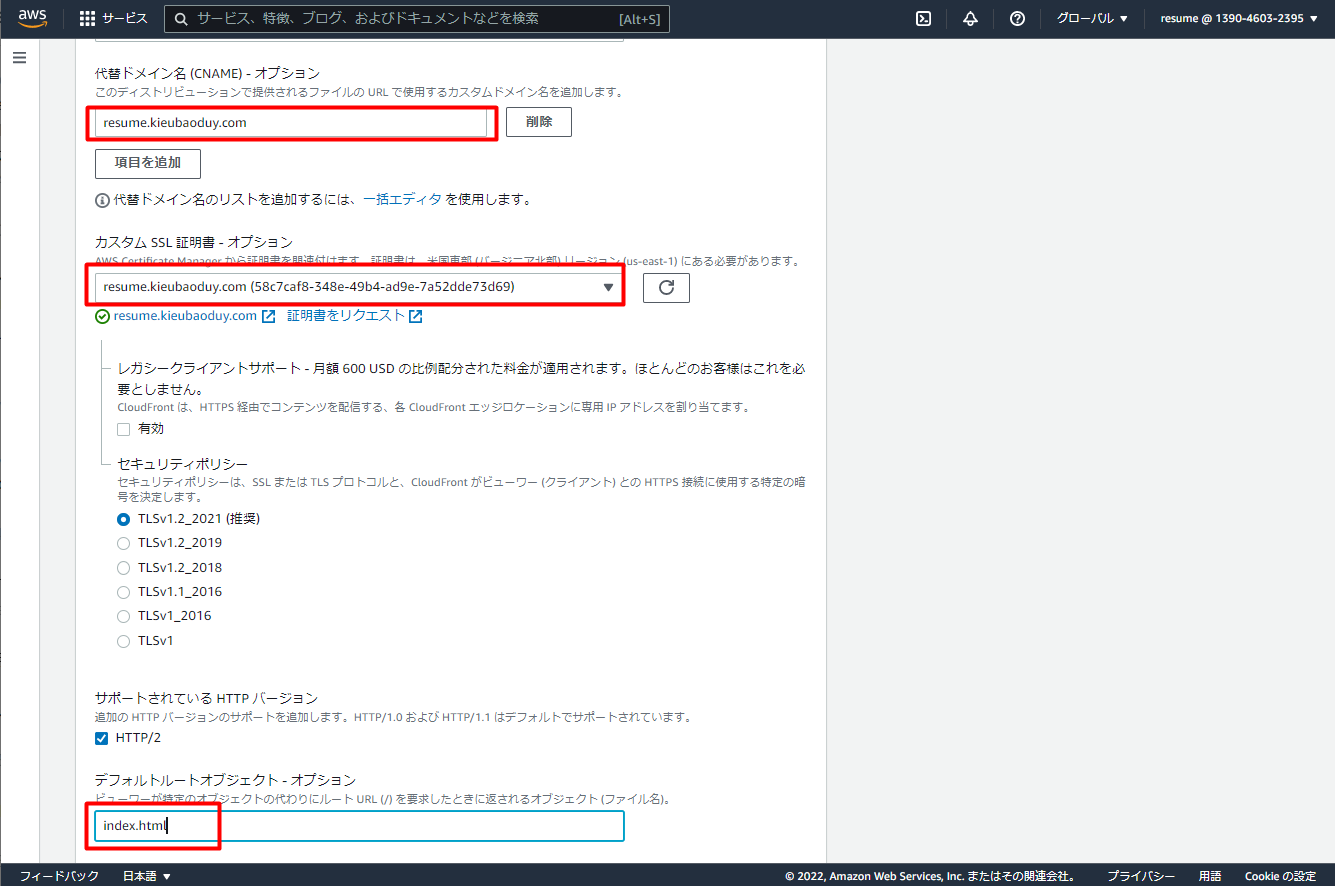Screen dimensions: 1335x886
Task: Open the プライバシー footer link
Action: pyautogui.click(x=1141, y=876)
